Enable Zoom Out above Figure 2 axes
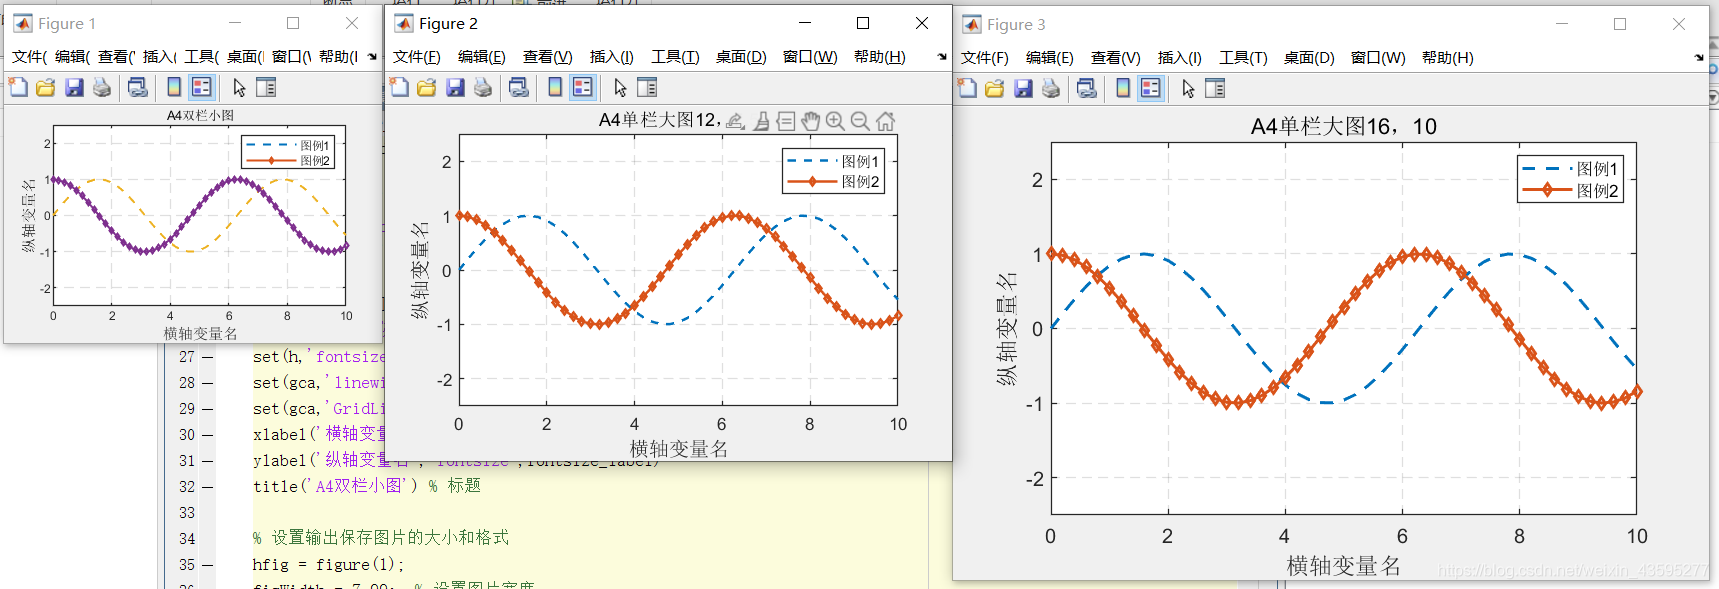Viewport: 1719px width, 589px height. (860, 121)
